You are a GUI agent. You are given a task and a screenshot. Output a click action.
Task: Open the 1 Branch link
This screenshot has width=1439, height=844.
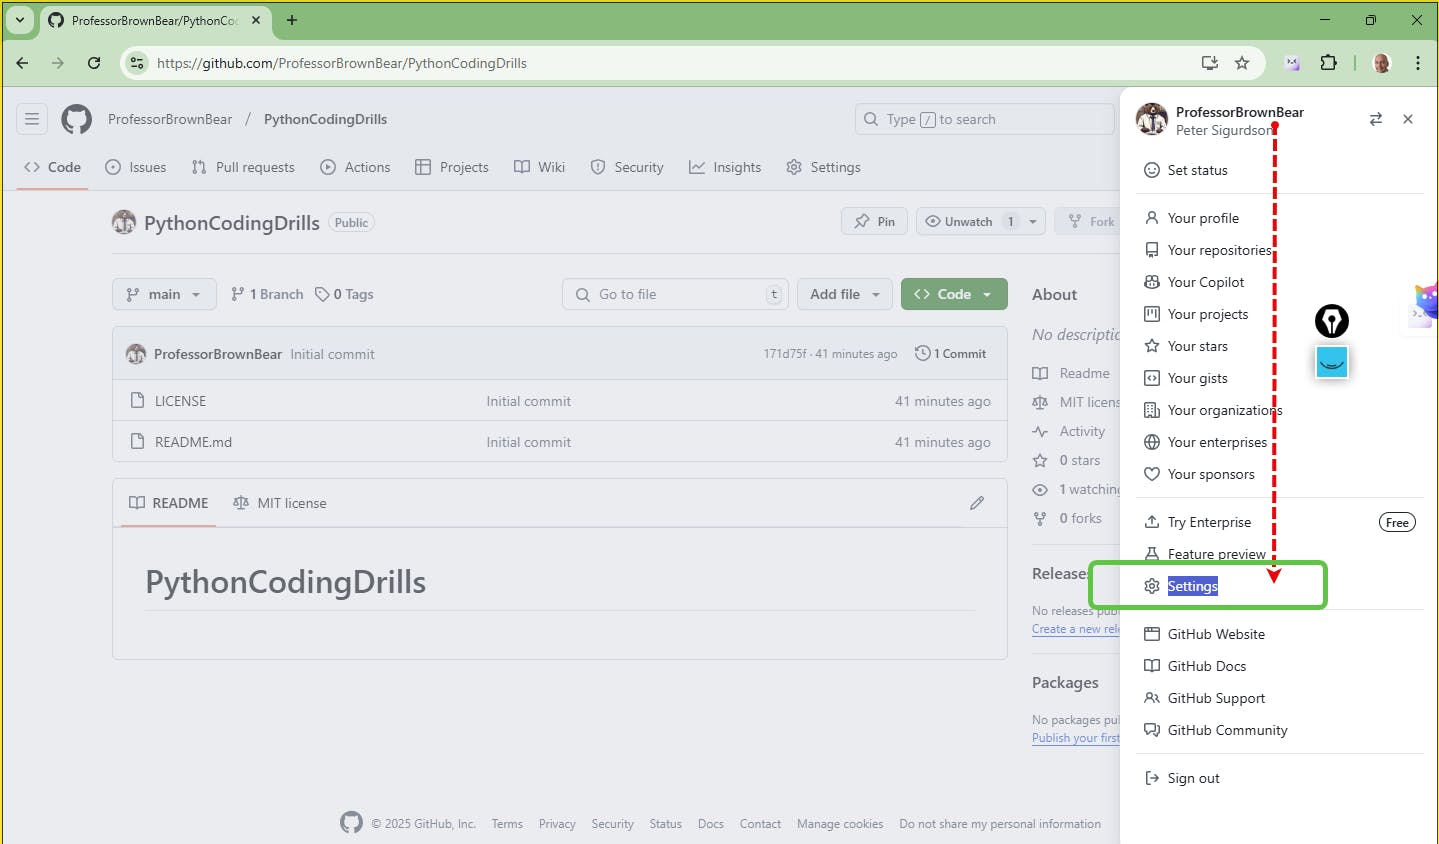coord(267,294)
